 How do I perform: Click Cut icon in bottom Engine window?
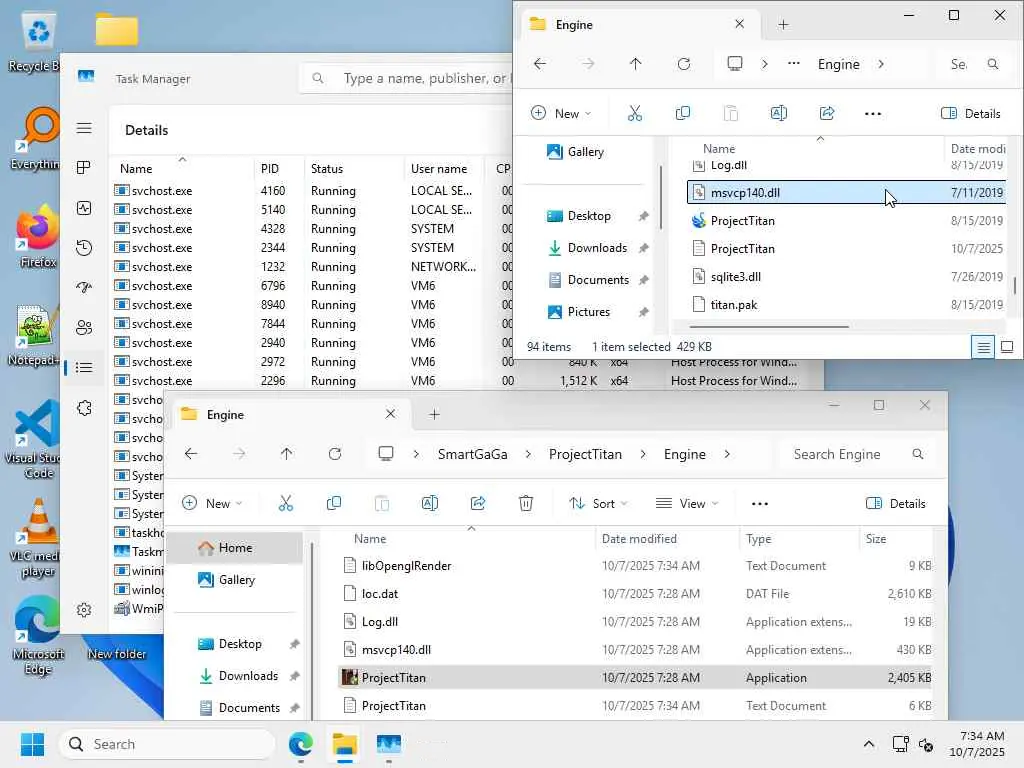[x=285, y=503]
